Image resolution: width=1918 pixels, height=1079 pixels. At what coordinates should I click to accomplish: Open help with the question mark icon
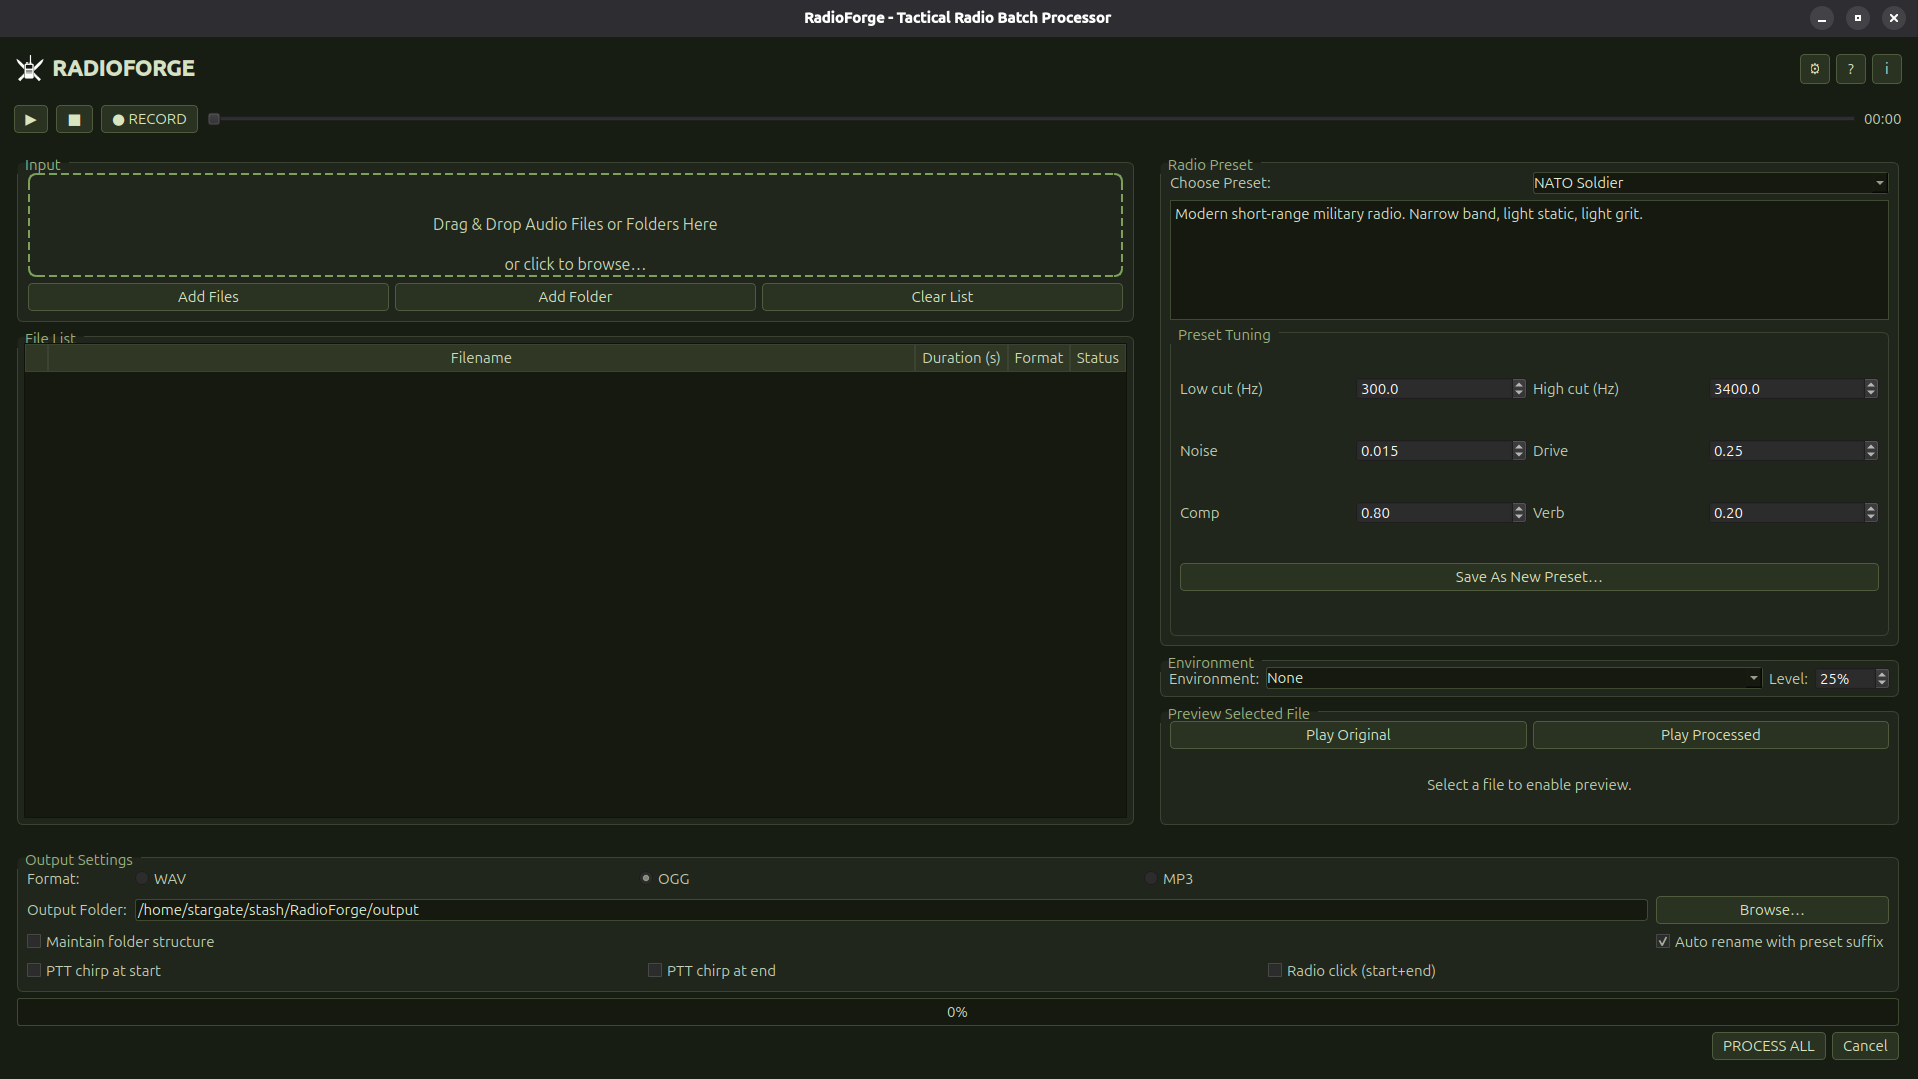coord(1850,69)
